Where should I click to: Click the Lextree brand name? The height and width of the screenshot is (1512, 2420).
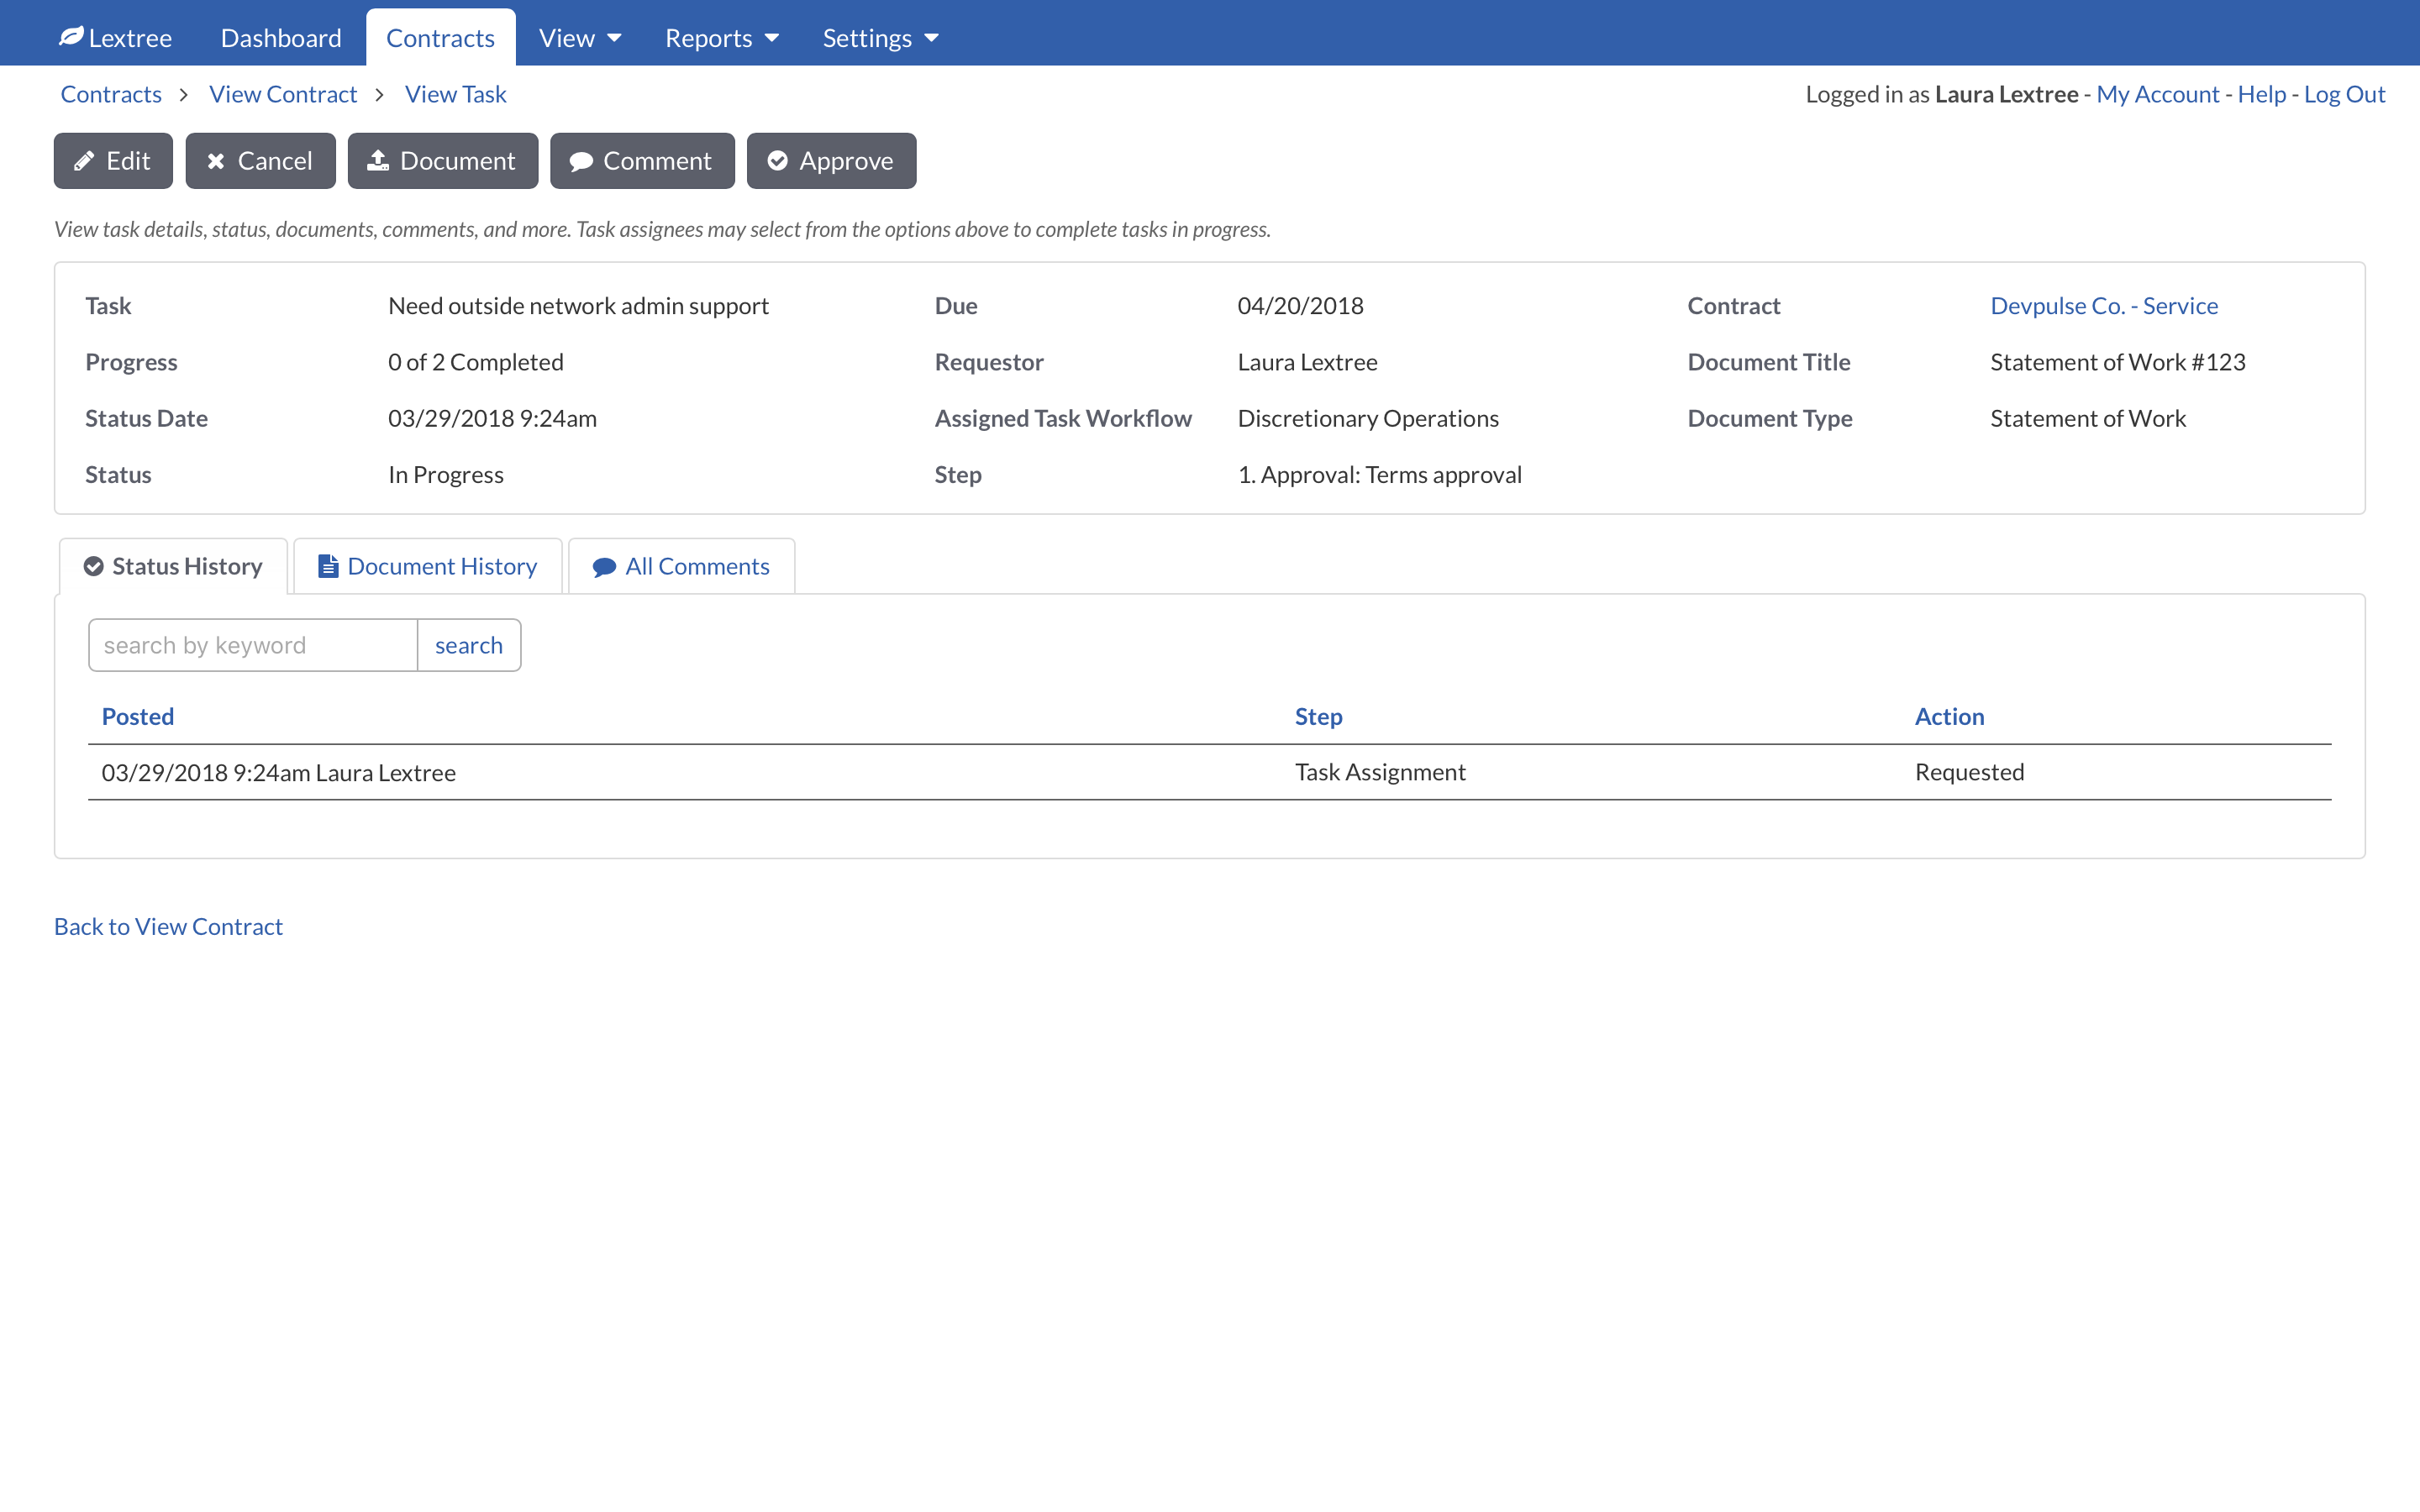point(130,38)
